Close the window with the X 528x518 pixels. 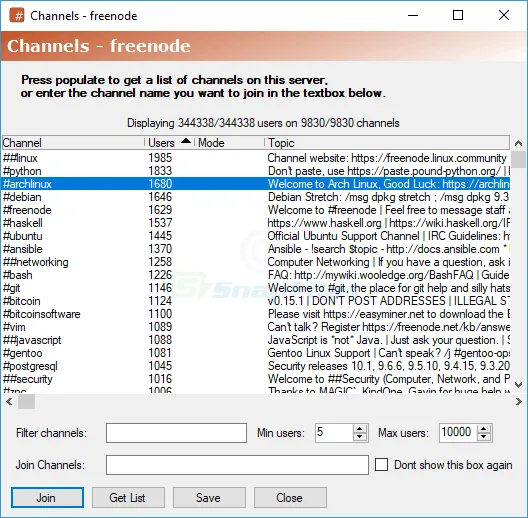(x=504, y=15)
